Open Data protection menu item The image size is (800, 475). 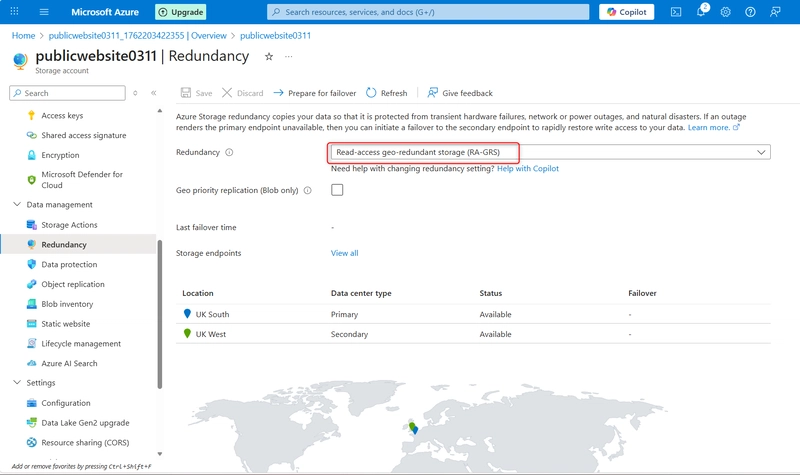point(69,265)
